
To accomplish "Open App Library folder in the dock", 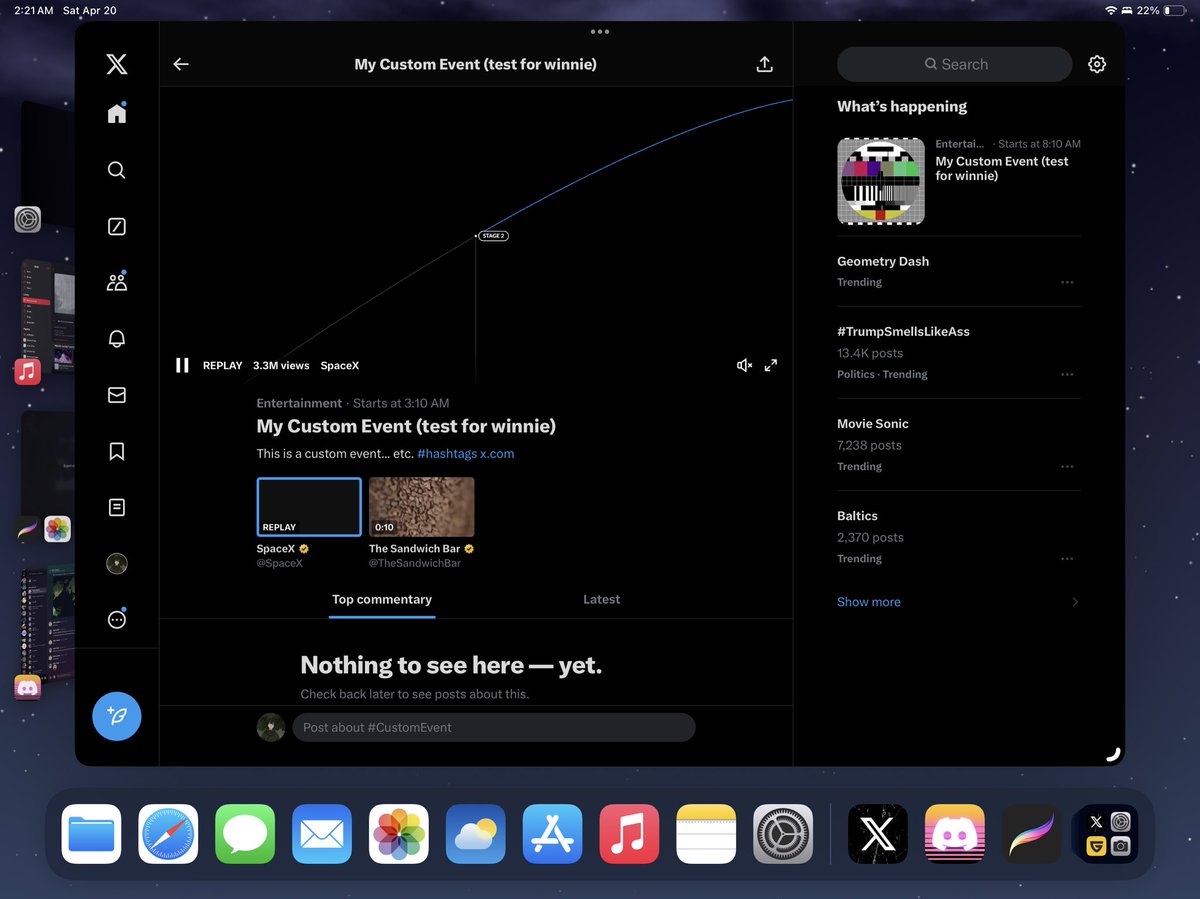I will pyautogui.click(x=1108, y=834).
